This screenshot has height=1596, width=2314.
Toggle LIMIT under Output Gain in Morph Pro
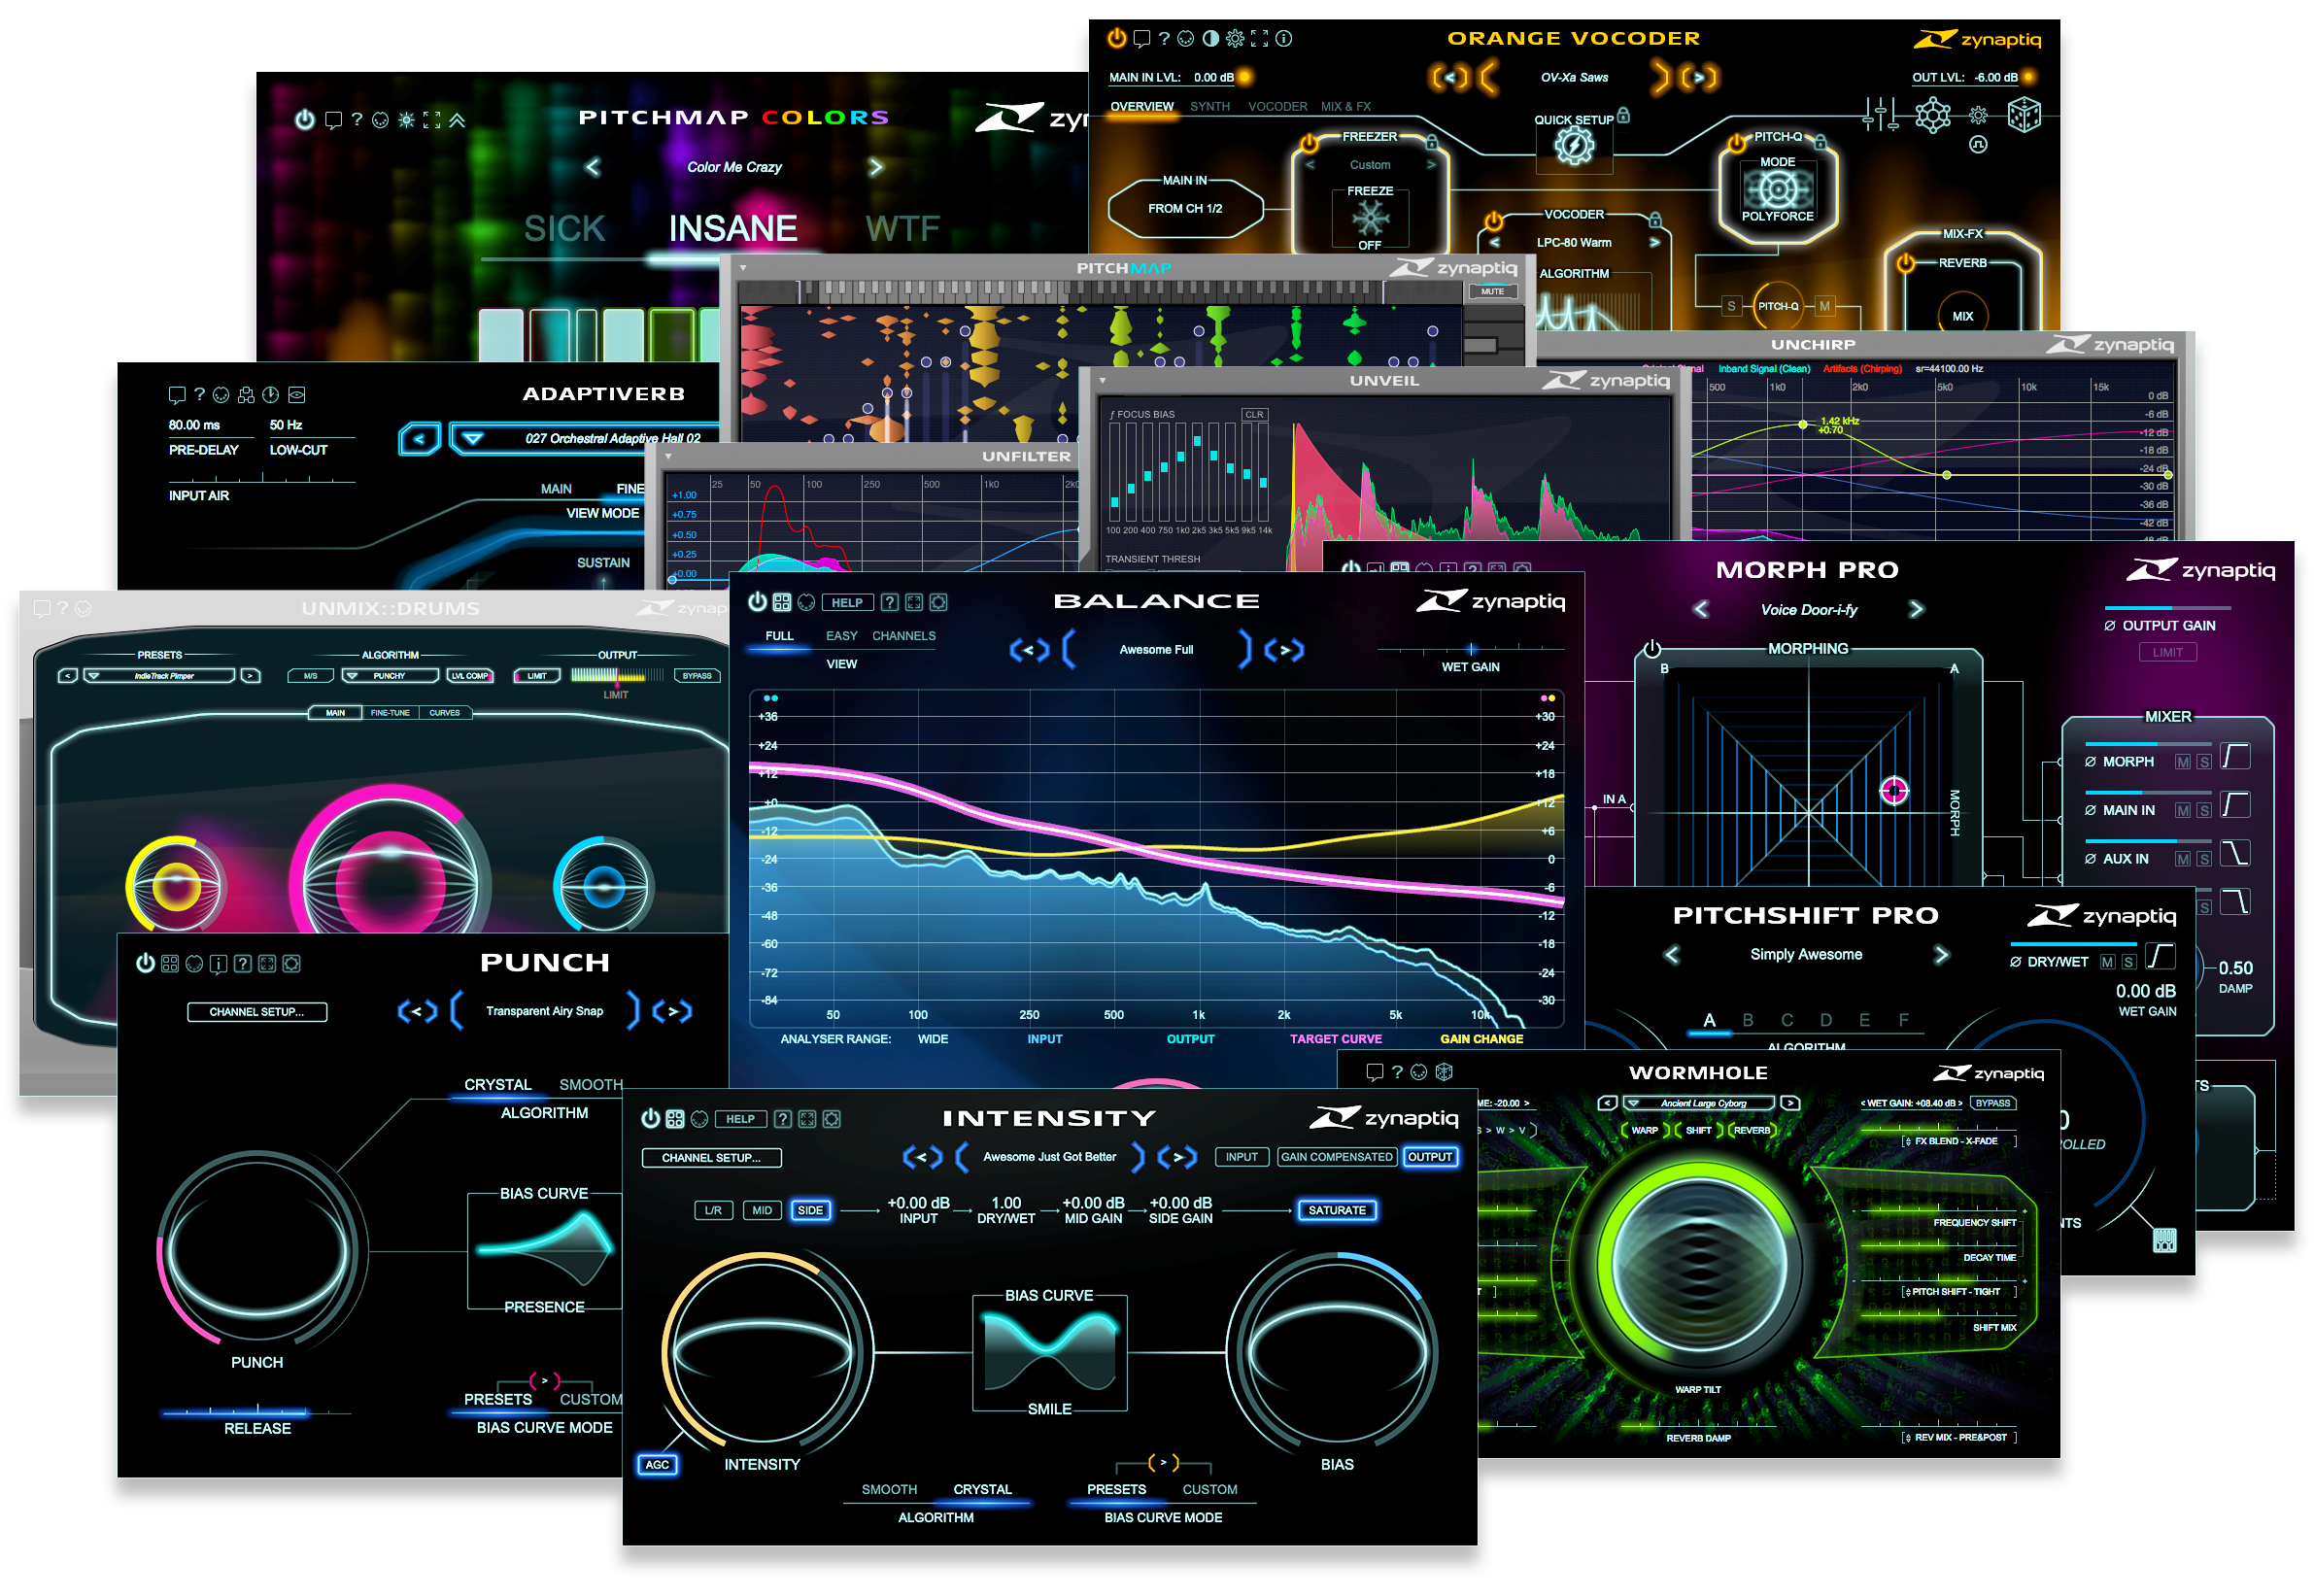(2167, 652)
